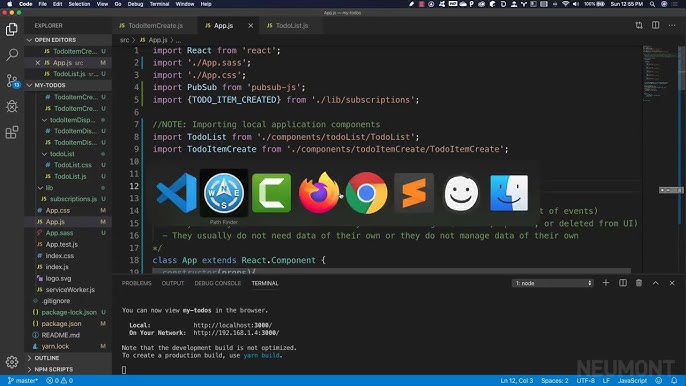Click the src breadcrumb above the editor

click(x=124, y=40)
